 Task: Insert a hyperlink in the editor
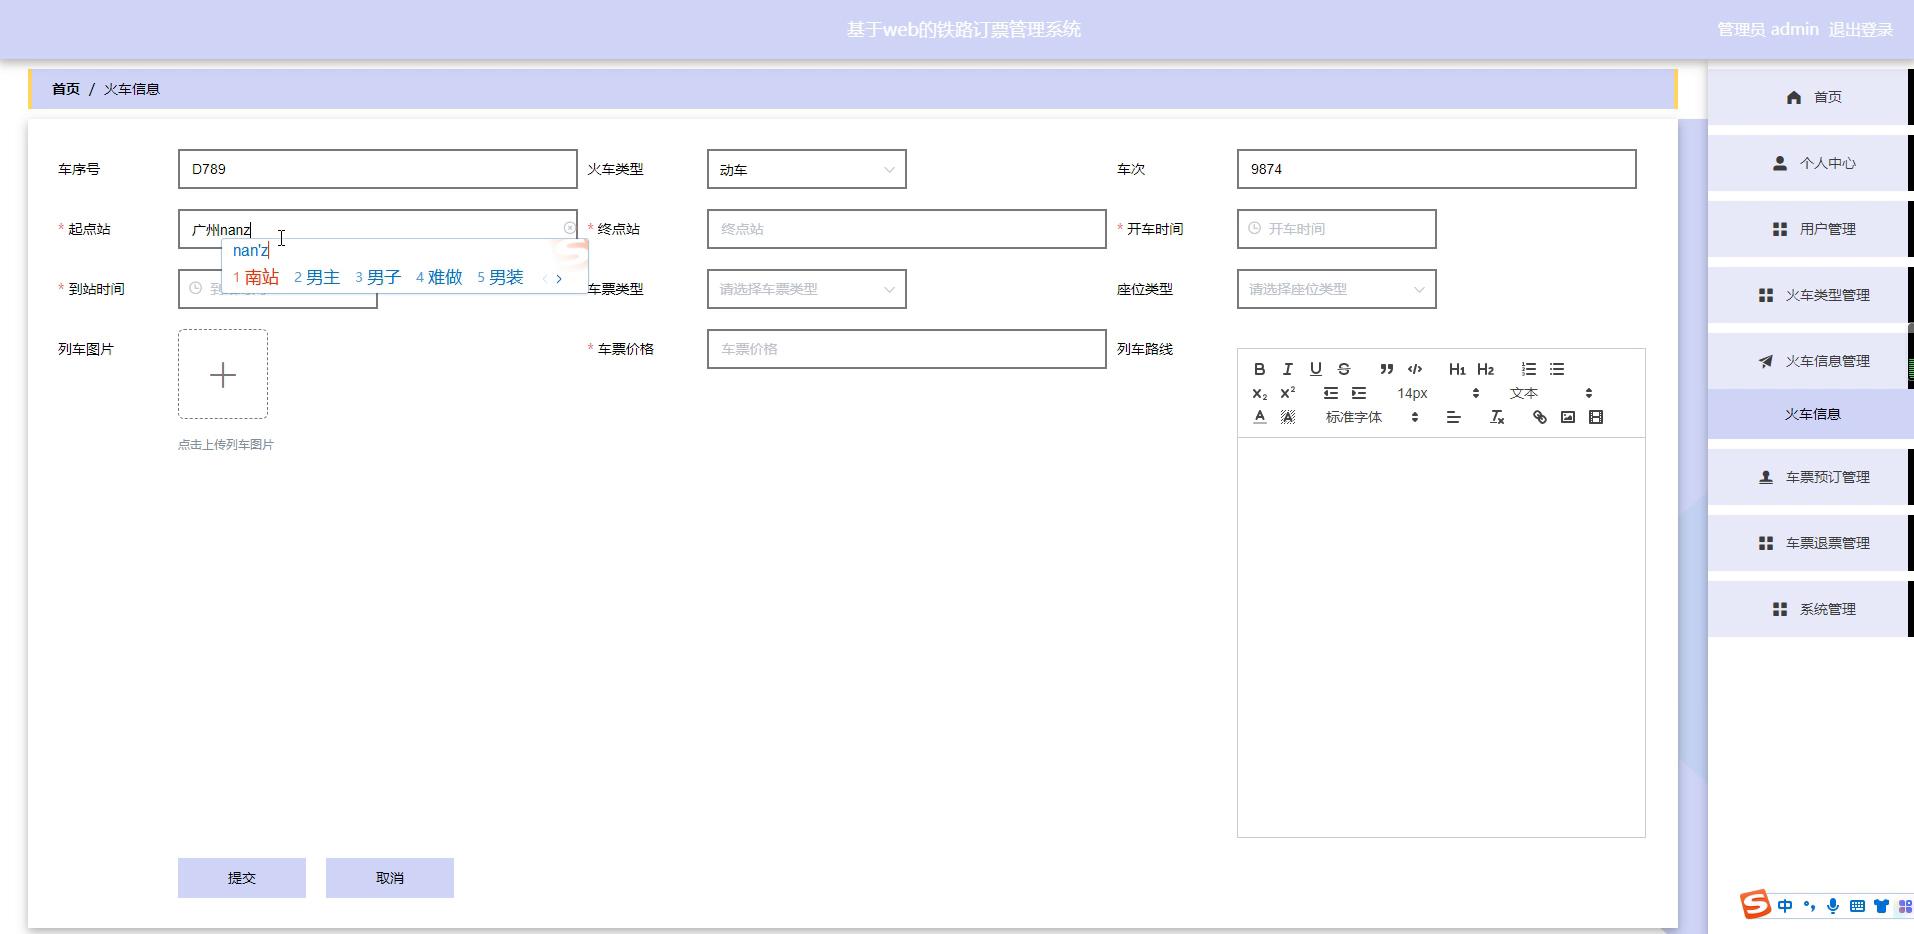pyautogui.click(x=1540, y=417)
